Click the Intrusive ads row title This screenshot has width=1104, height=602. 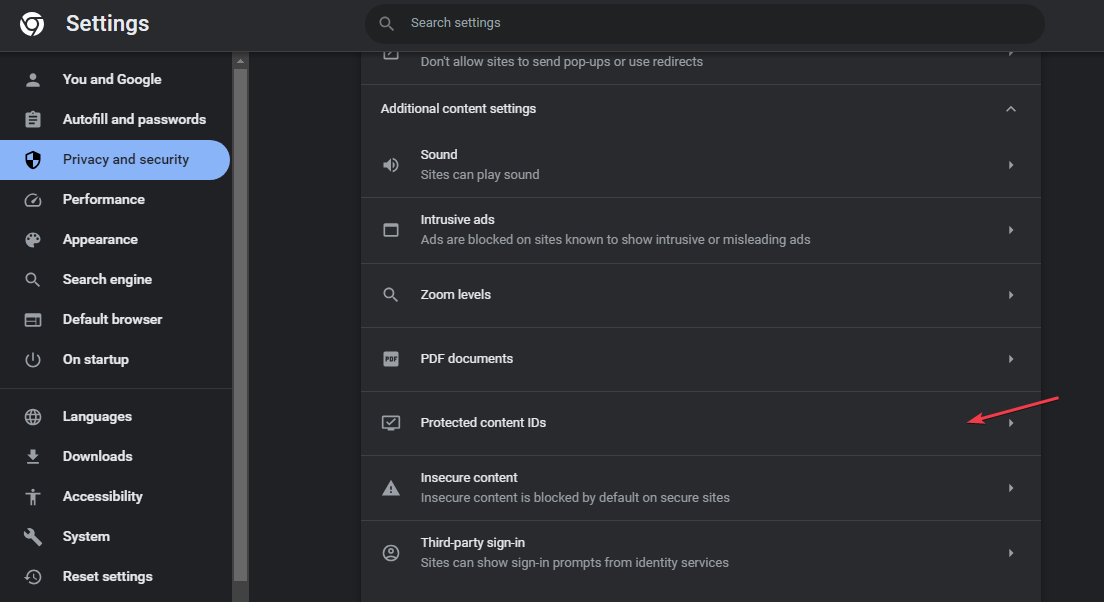pyautogui.click(x=458, y=220)
